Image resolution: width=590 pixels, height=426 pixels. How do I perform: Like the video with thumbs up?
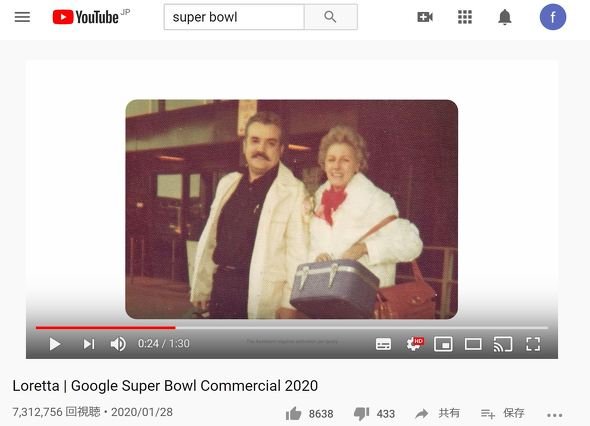pos(293,414)
